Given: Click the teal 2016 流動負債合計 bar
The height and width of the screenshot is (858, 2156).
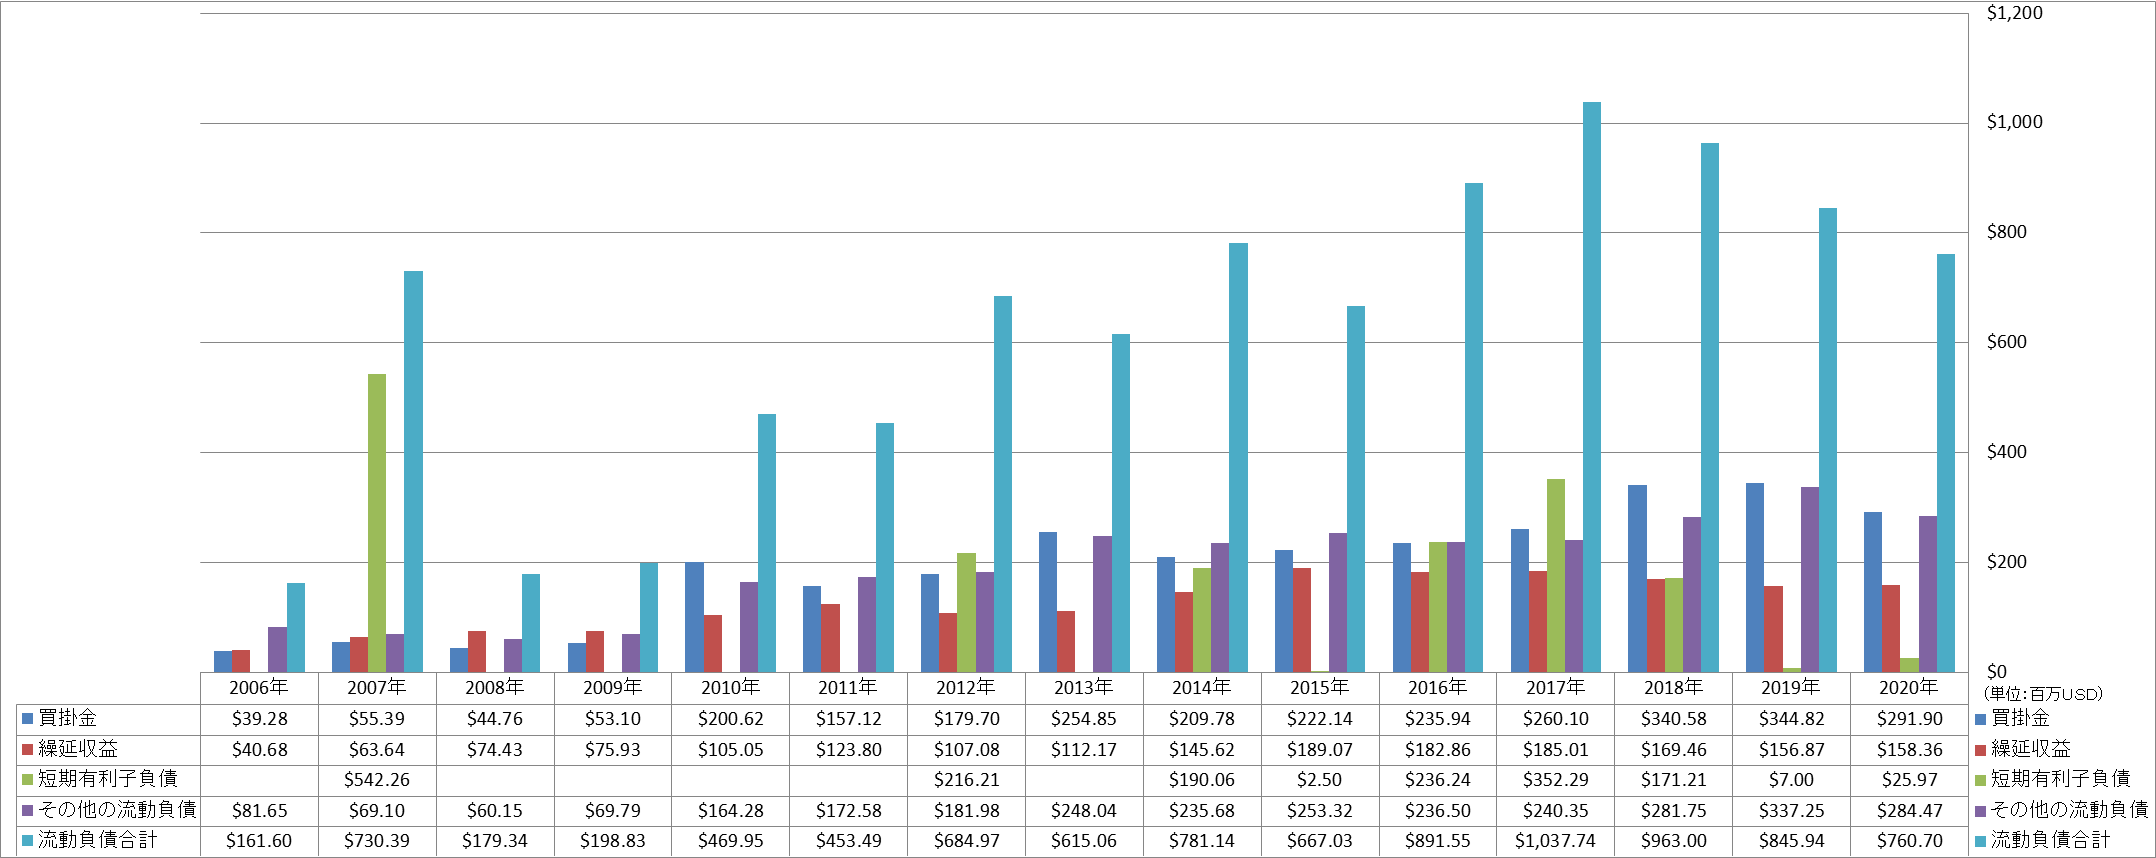Looking at the screenshot, I should [x=1474, y=427].
